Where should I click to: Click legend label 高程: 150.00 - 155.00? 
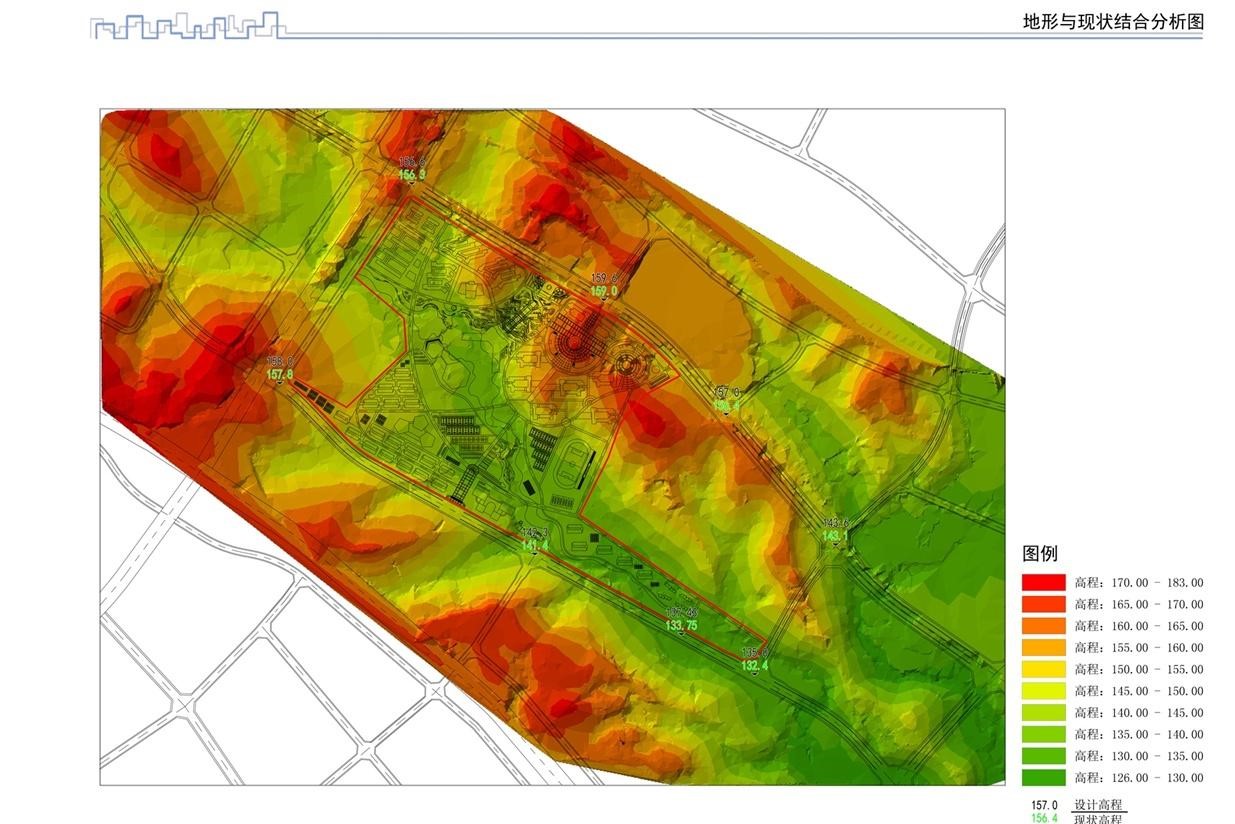tap(1139, 669)
